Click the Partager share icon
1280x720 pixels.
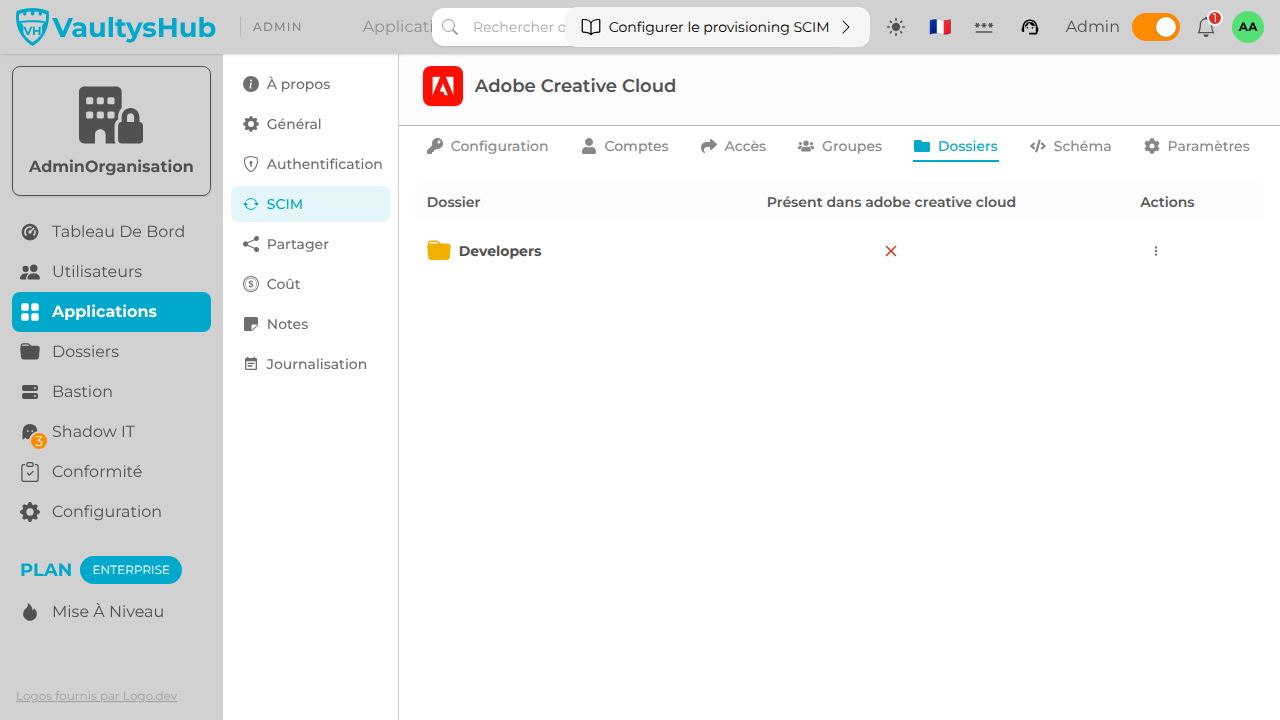[251, 244]
